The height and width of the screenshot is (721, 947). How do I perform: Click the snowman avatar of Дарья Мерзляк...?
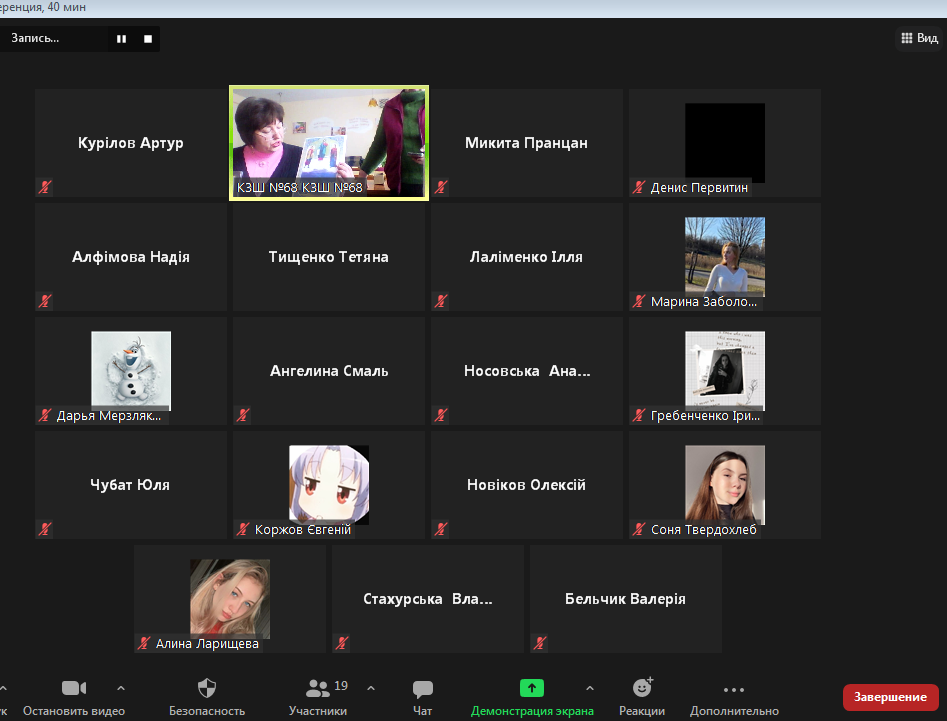131,370
